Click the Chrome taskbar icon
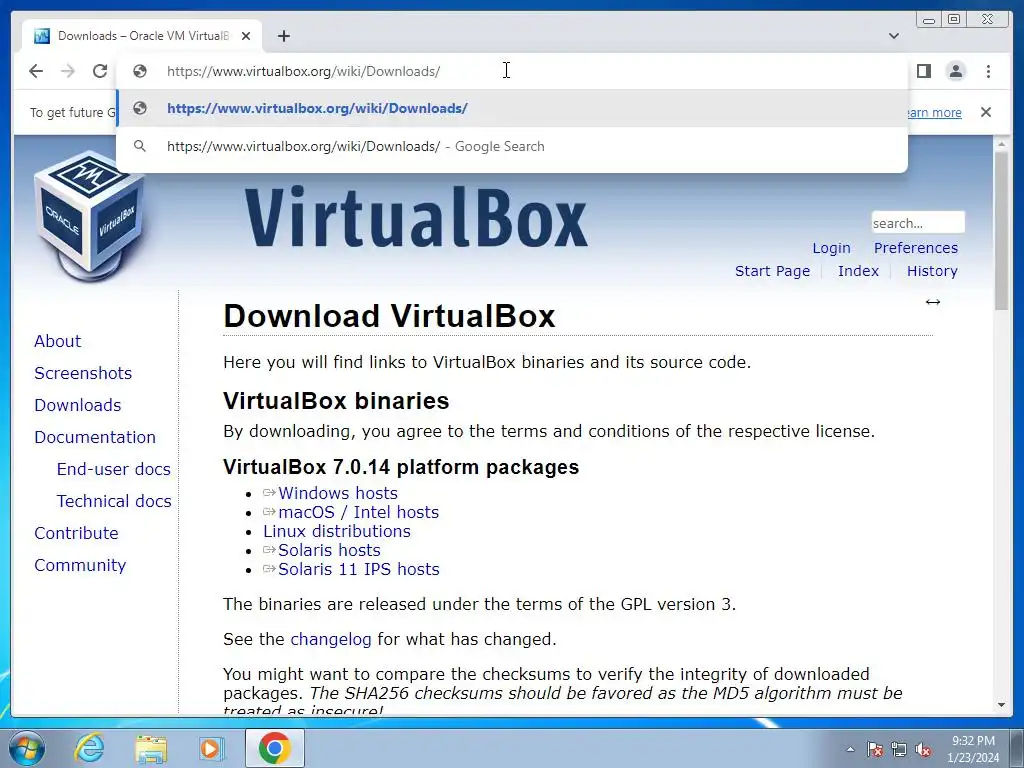 click(x=274, y=748)
